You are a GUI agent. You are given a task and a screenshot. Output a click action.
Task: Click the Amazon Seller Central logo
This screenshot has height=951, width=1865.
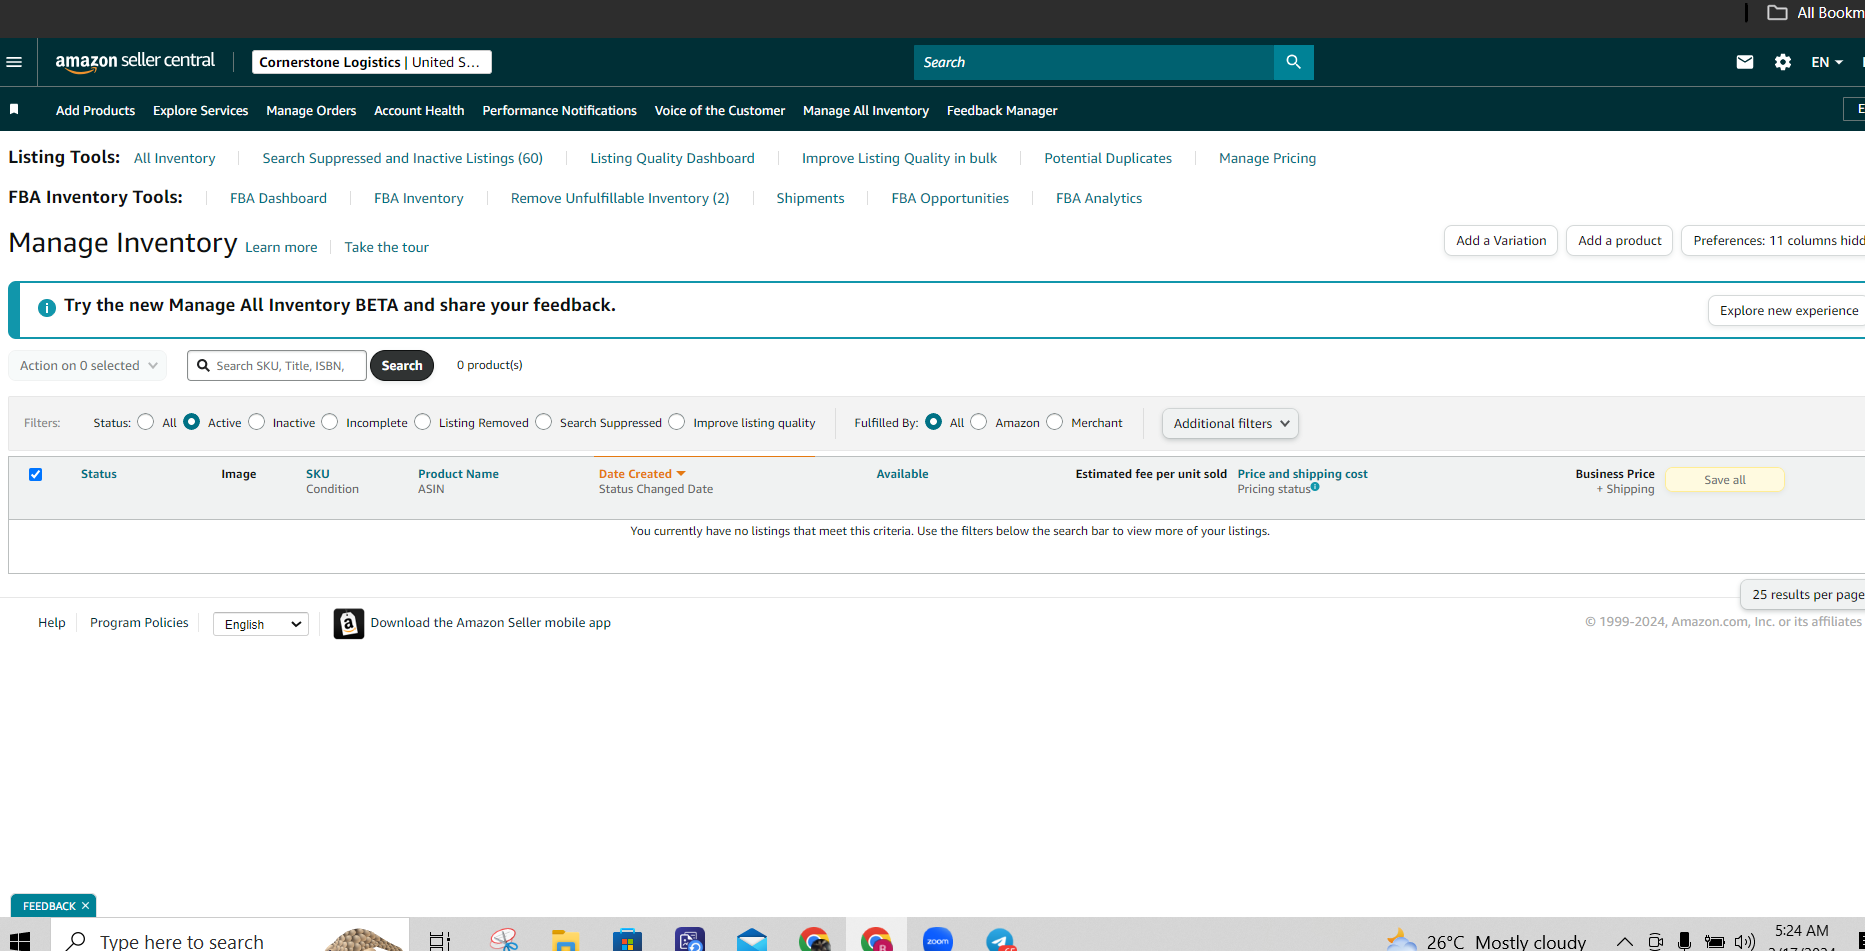[x=135, y=61]
